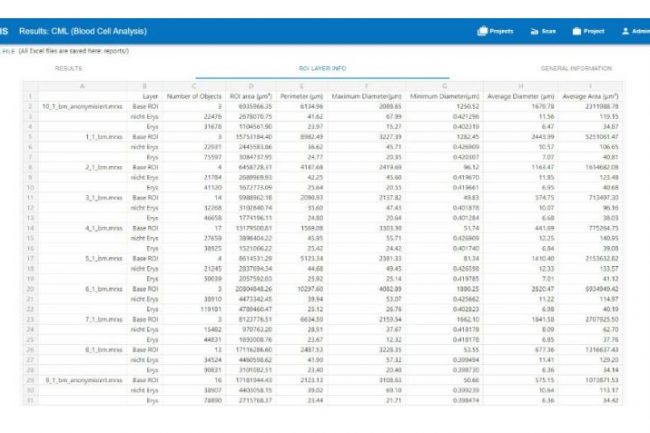Open the Admin user menu
Screen dimensions: 650x433
click(633, 31)
